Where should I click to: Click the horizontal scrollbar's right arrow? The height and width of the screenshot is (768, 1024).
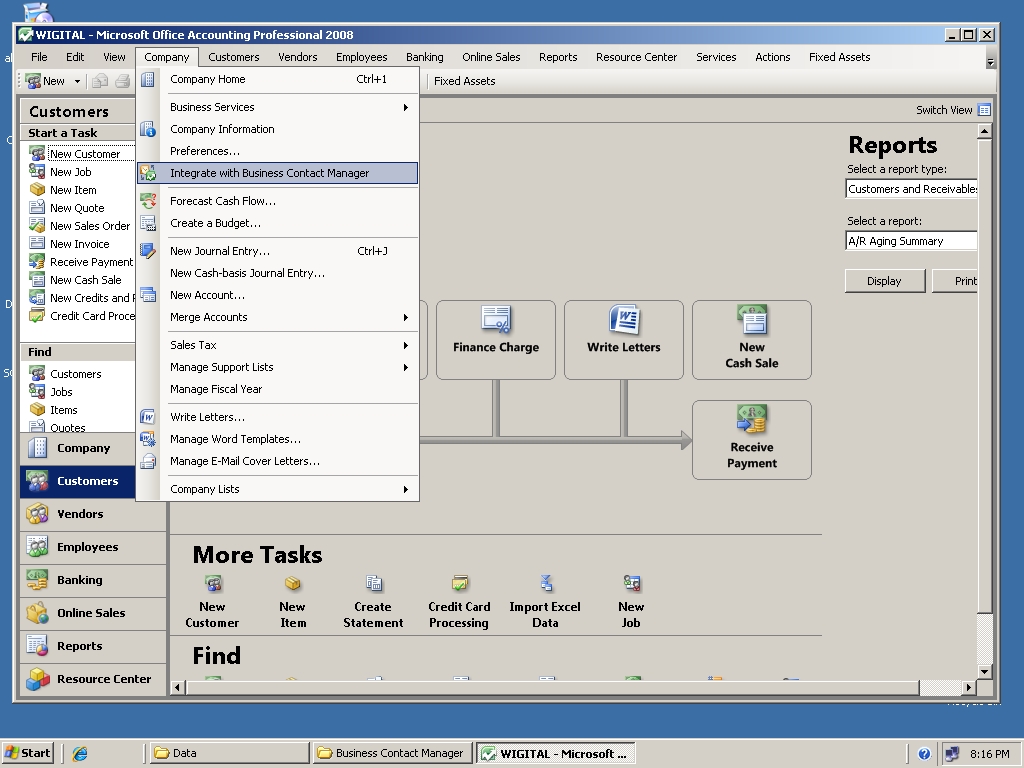(968, 687)
